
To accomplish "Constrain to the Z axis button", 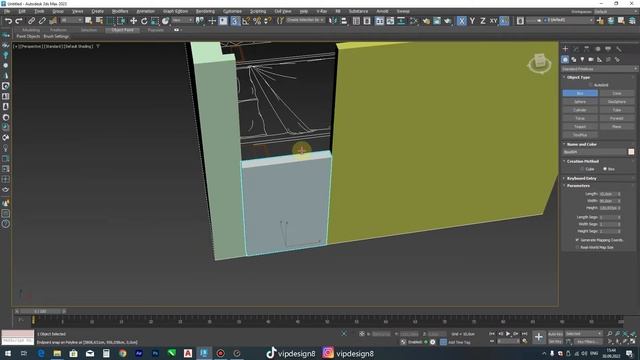I will click(483, 21).
